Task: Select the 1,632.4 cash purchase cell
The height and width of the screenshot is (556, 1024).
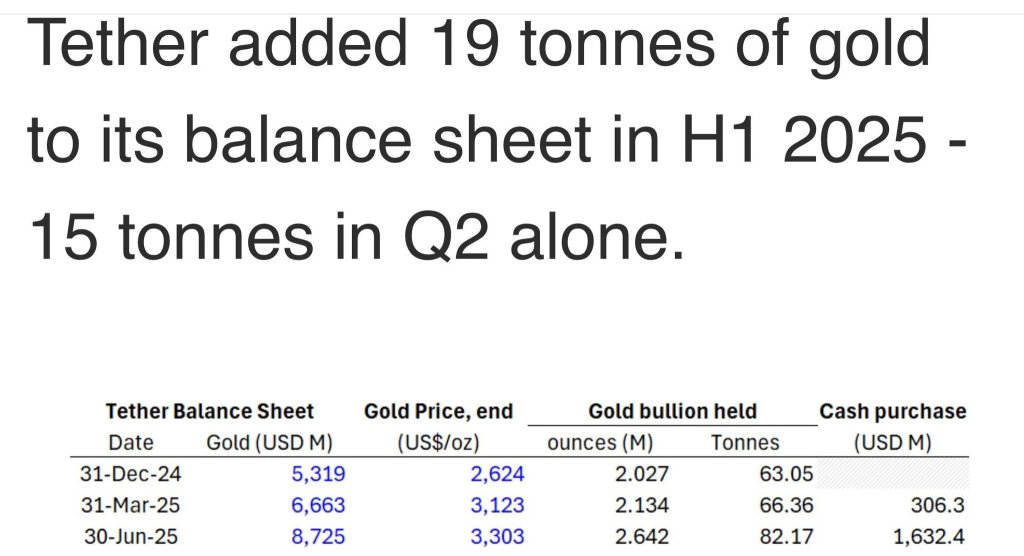Action: [930, 537]
